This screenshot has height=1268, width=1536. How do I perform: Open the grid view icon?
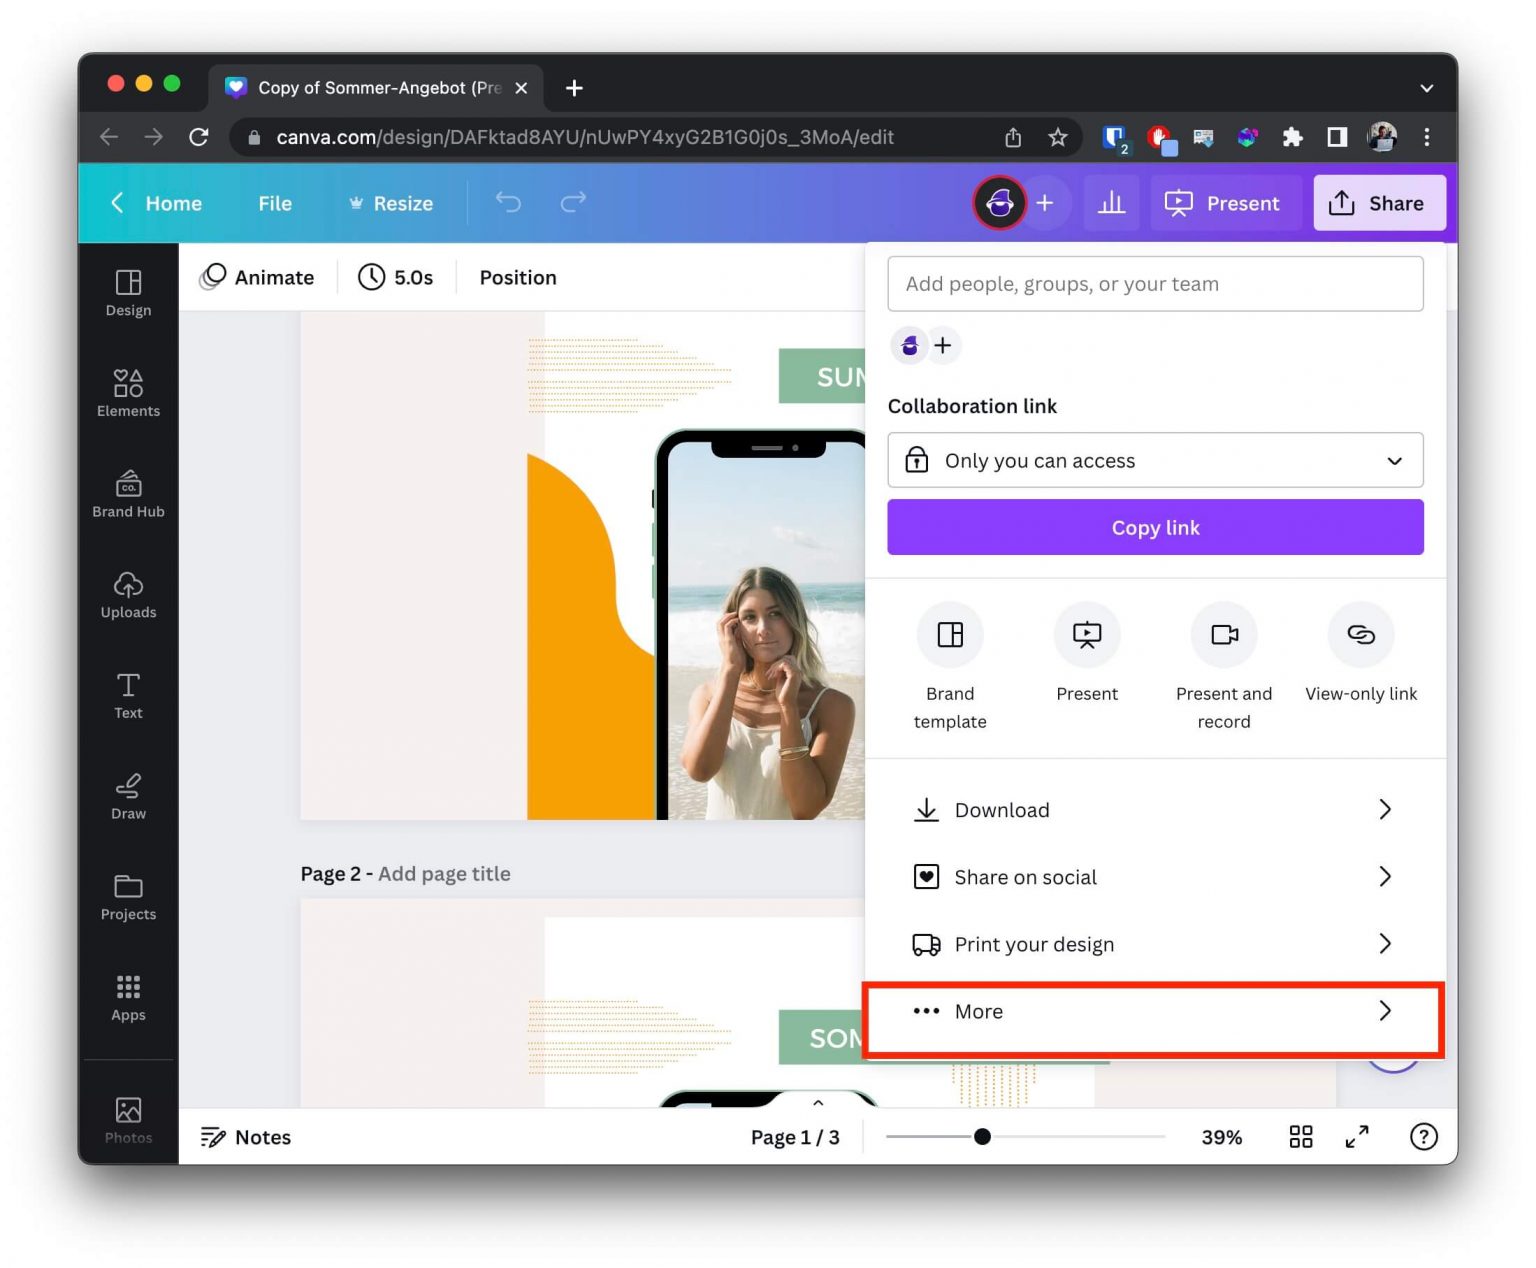1300,1136
